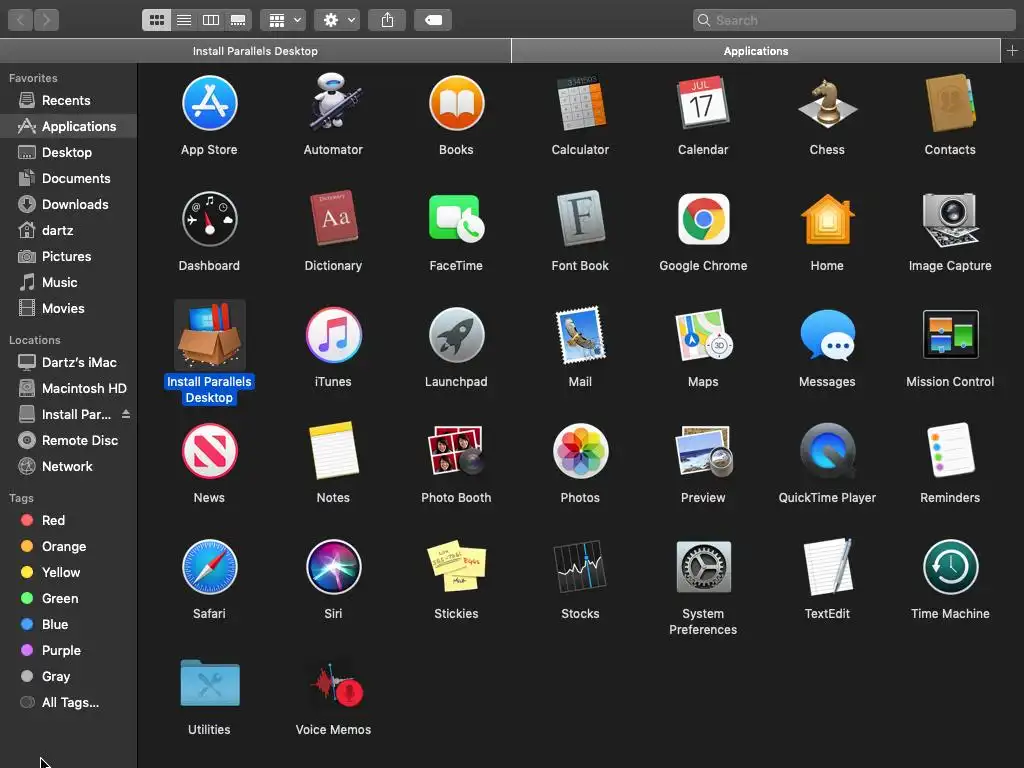Image resolution: width=1024 pixels, height=768 pixels.
Task: Filter by the Purple tag
Action: tap(69, 650)
